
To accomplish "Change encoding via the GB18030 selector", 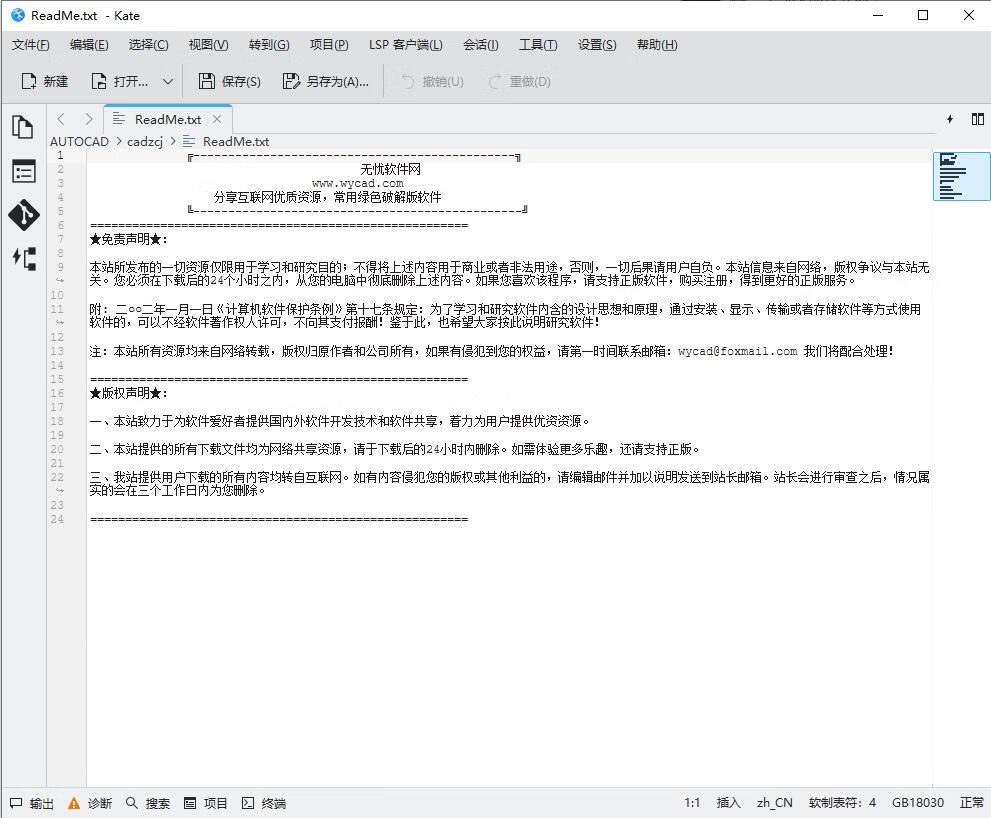I will (917, 803).
